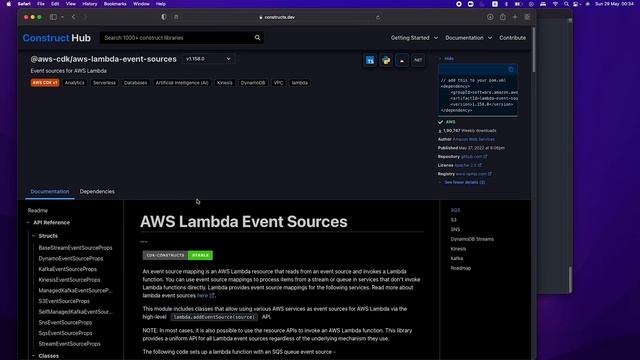Click the Bluetooth menu bar icon

507,4
